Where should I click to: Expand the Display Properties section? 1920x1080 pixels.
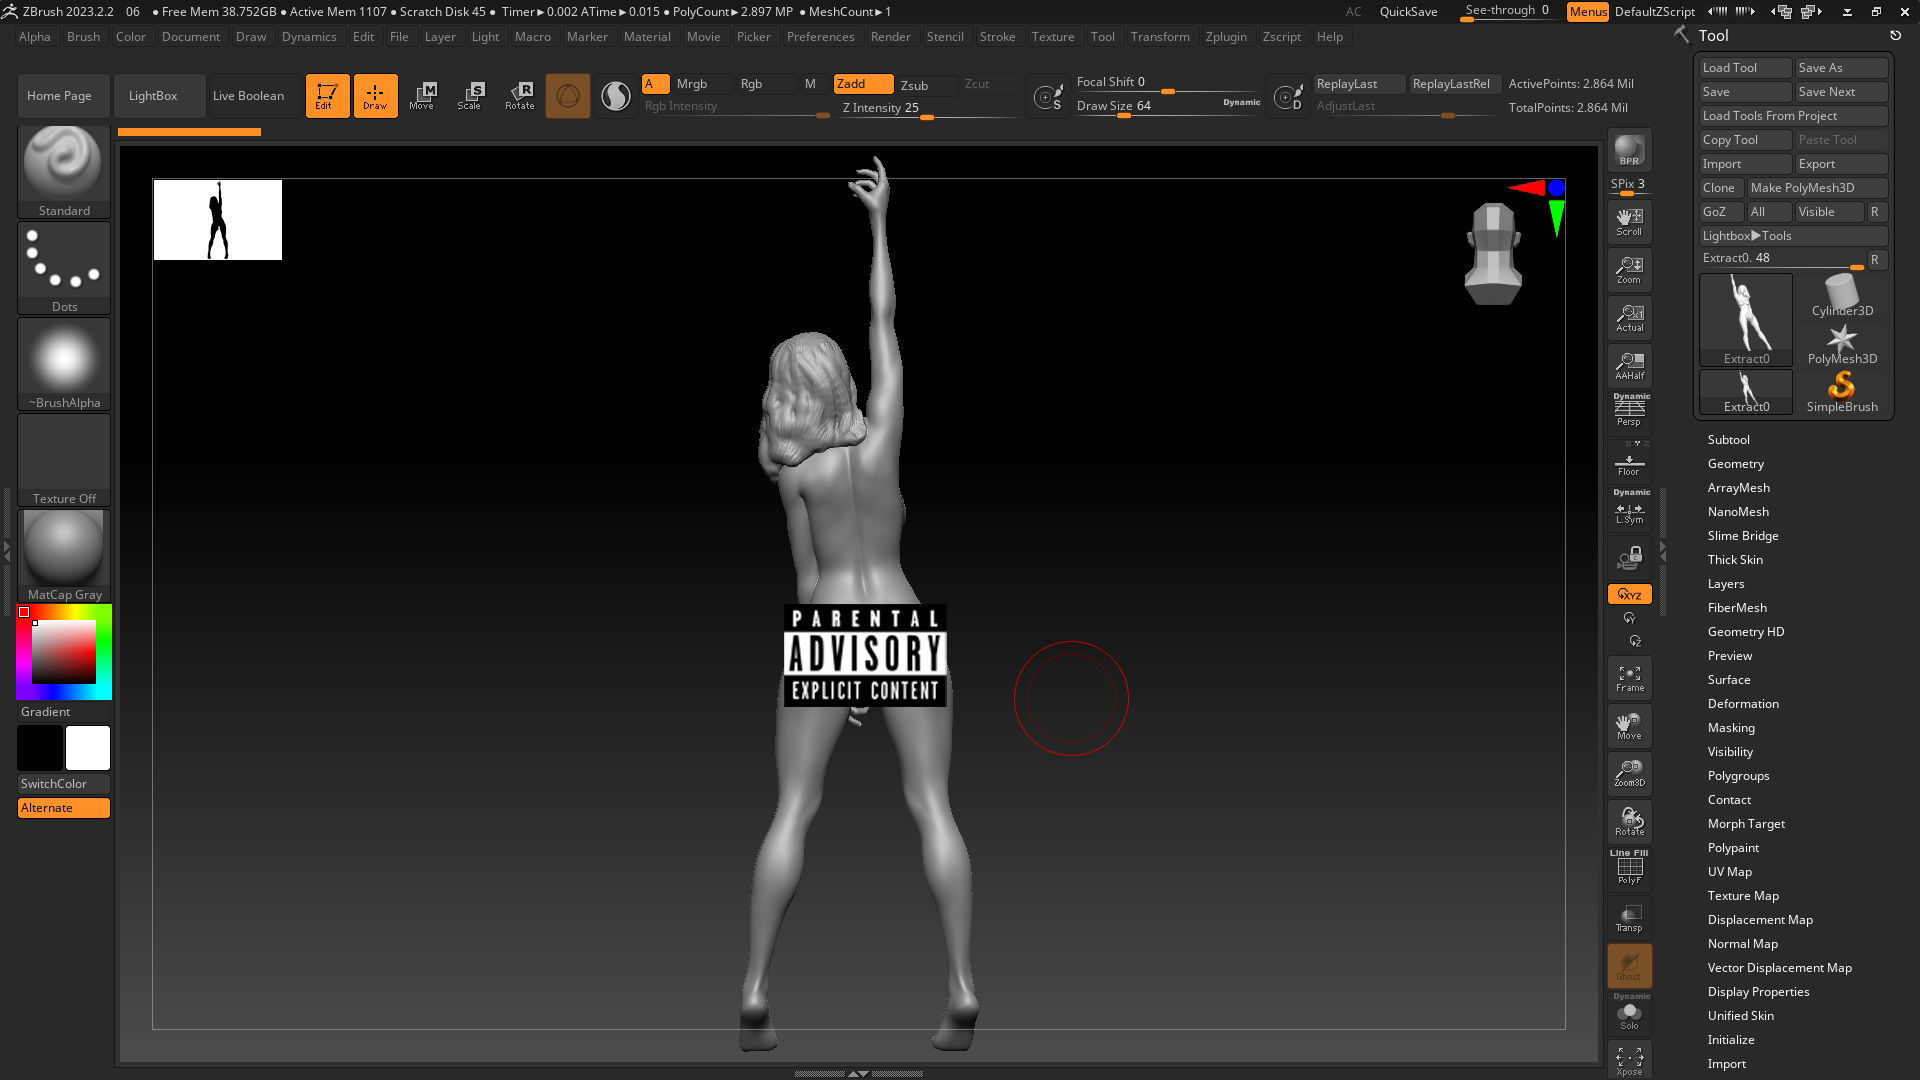(1758, 992)
